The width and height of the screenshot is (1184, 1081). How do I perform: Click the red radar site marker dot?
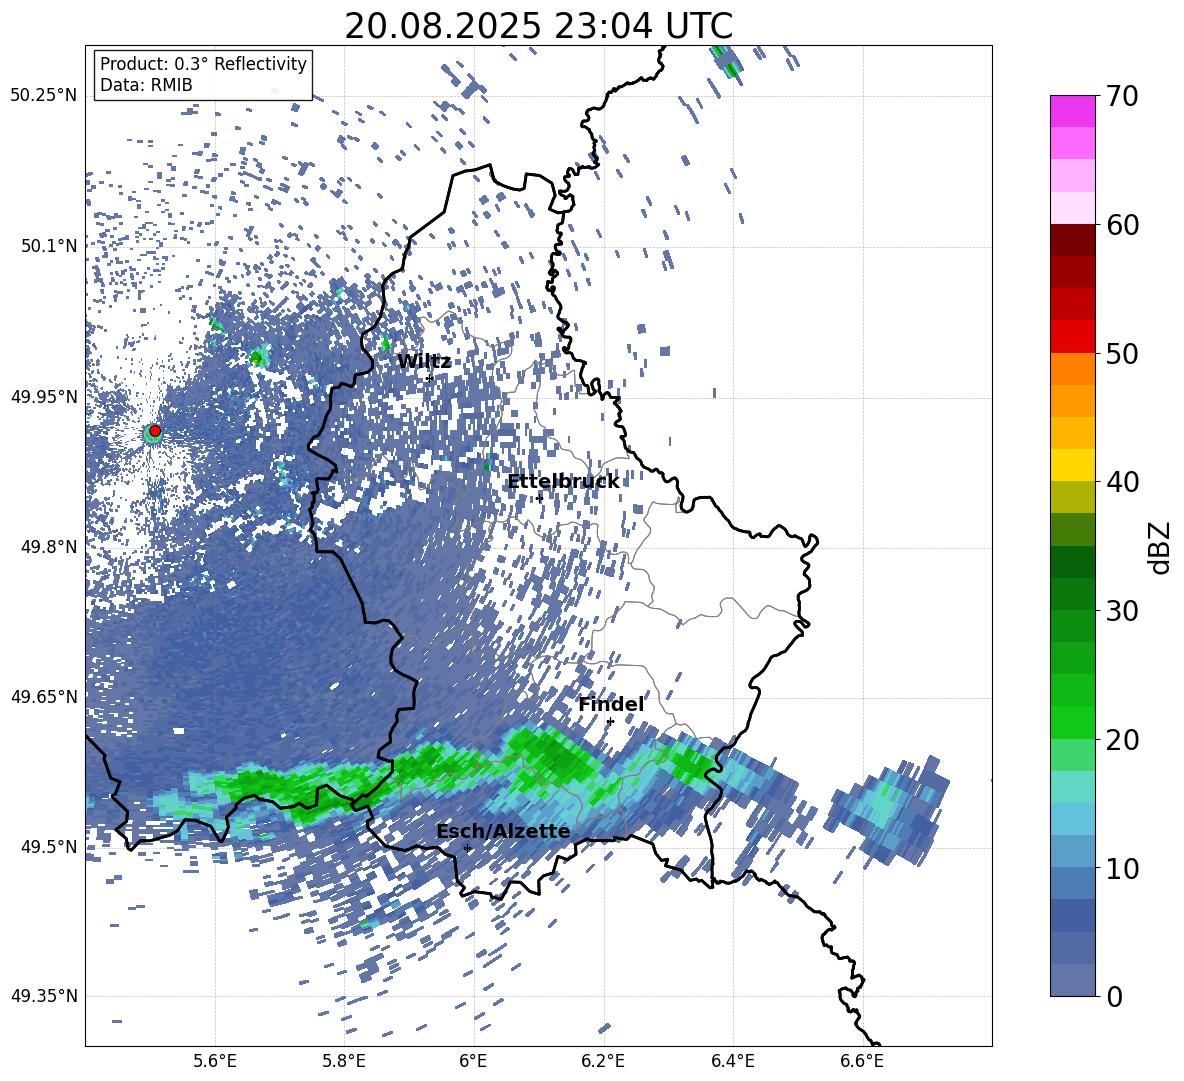pyautogui.click(x=155, y=431)
